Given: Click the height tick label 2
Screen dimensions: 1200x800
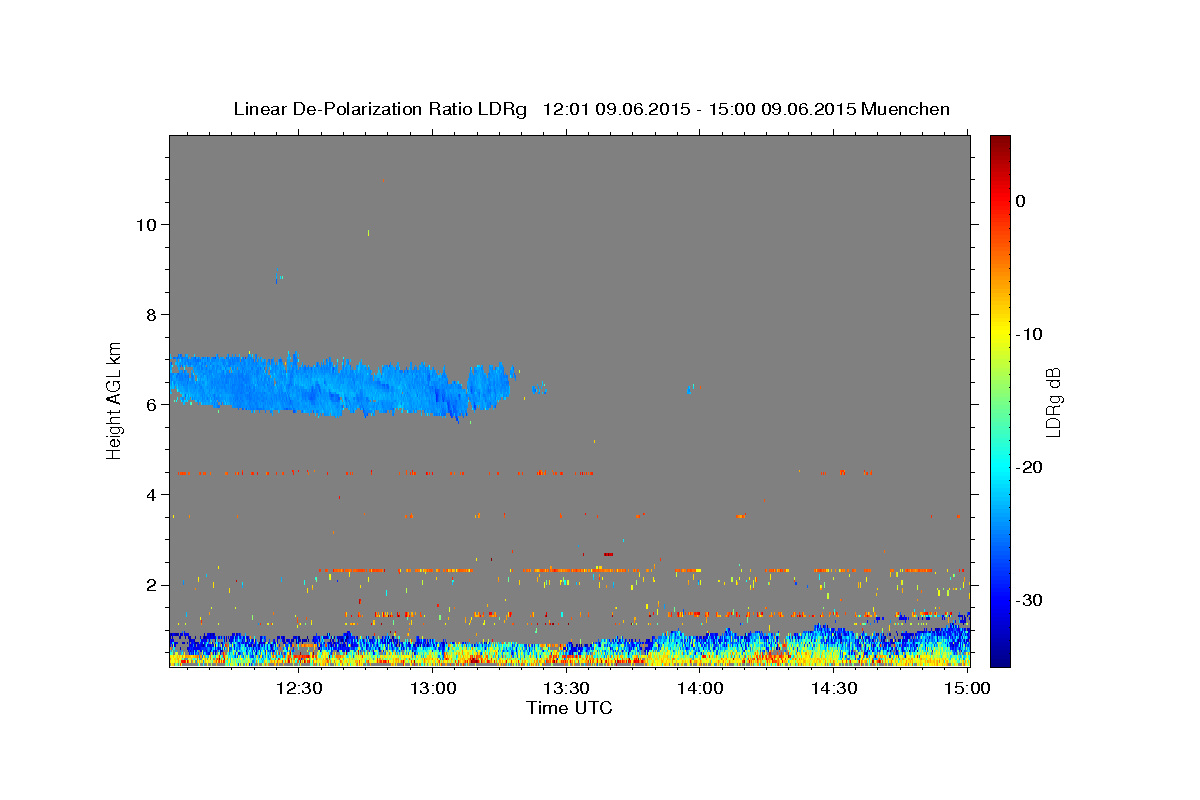Looking at the screenshot, I should [151, 584].
